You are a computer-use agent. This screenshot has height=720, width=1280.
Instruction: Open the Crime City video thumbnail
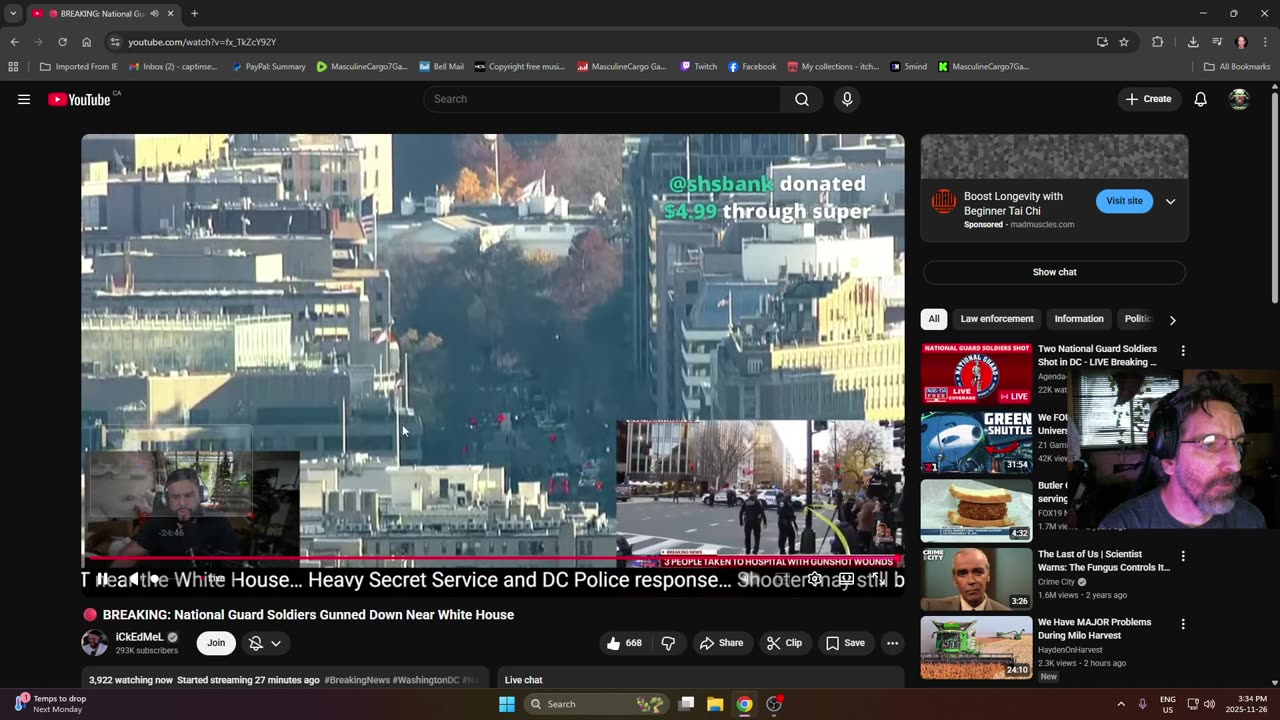(976, 579)
